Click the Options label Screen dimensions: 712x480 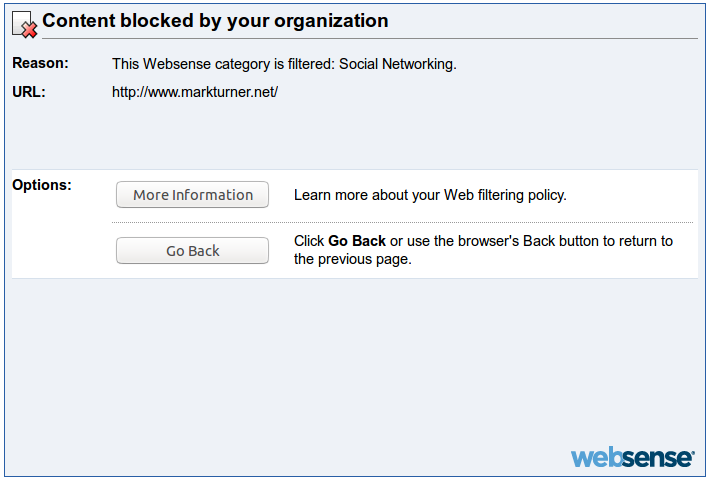(42, 185)
